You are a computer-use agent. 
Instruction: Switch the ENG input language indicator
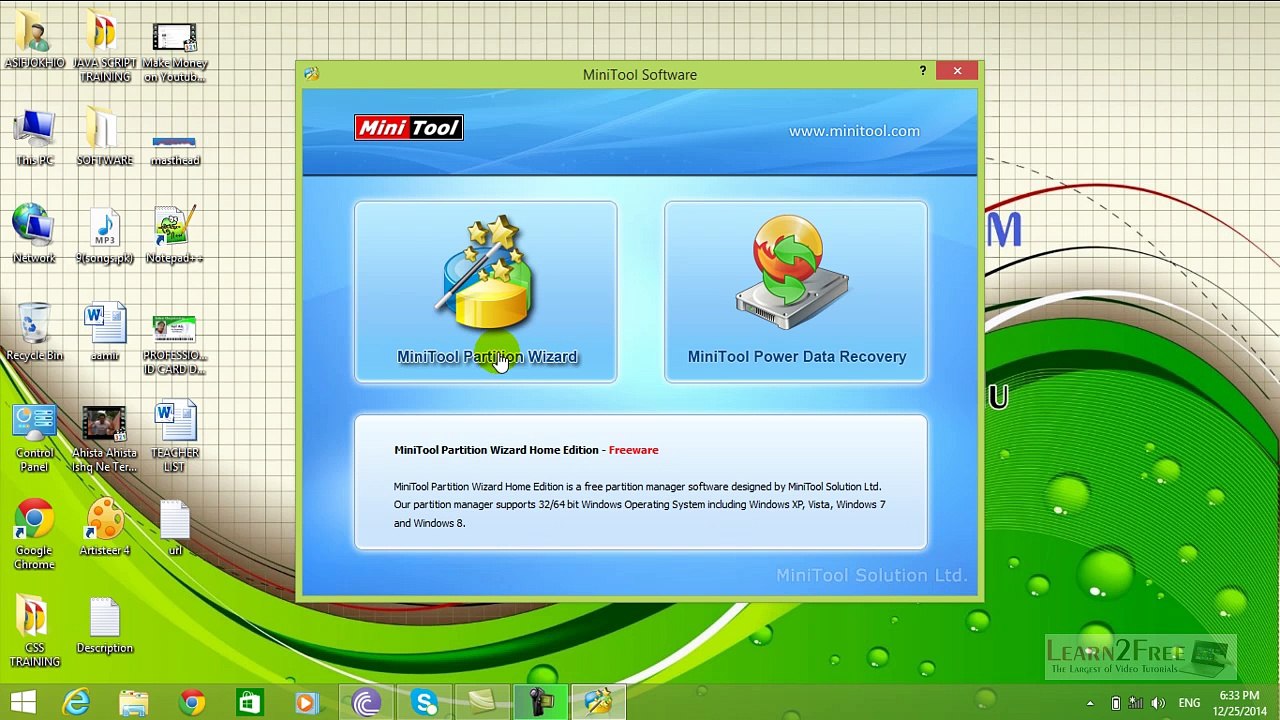pos(1189,703)
